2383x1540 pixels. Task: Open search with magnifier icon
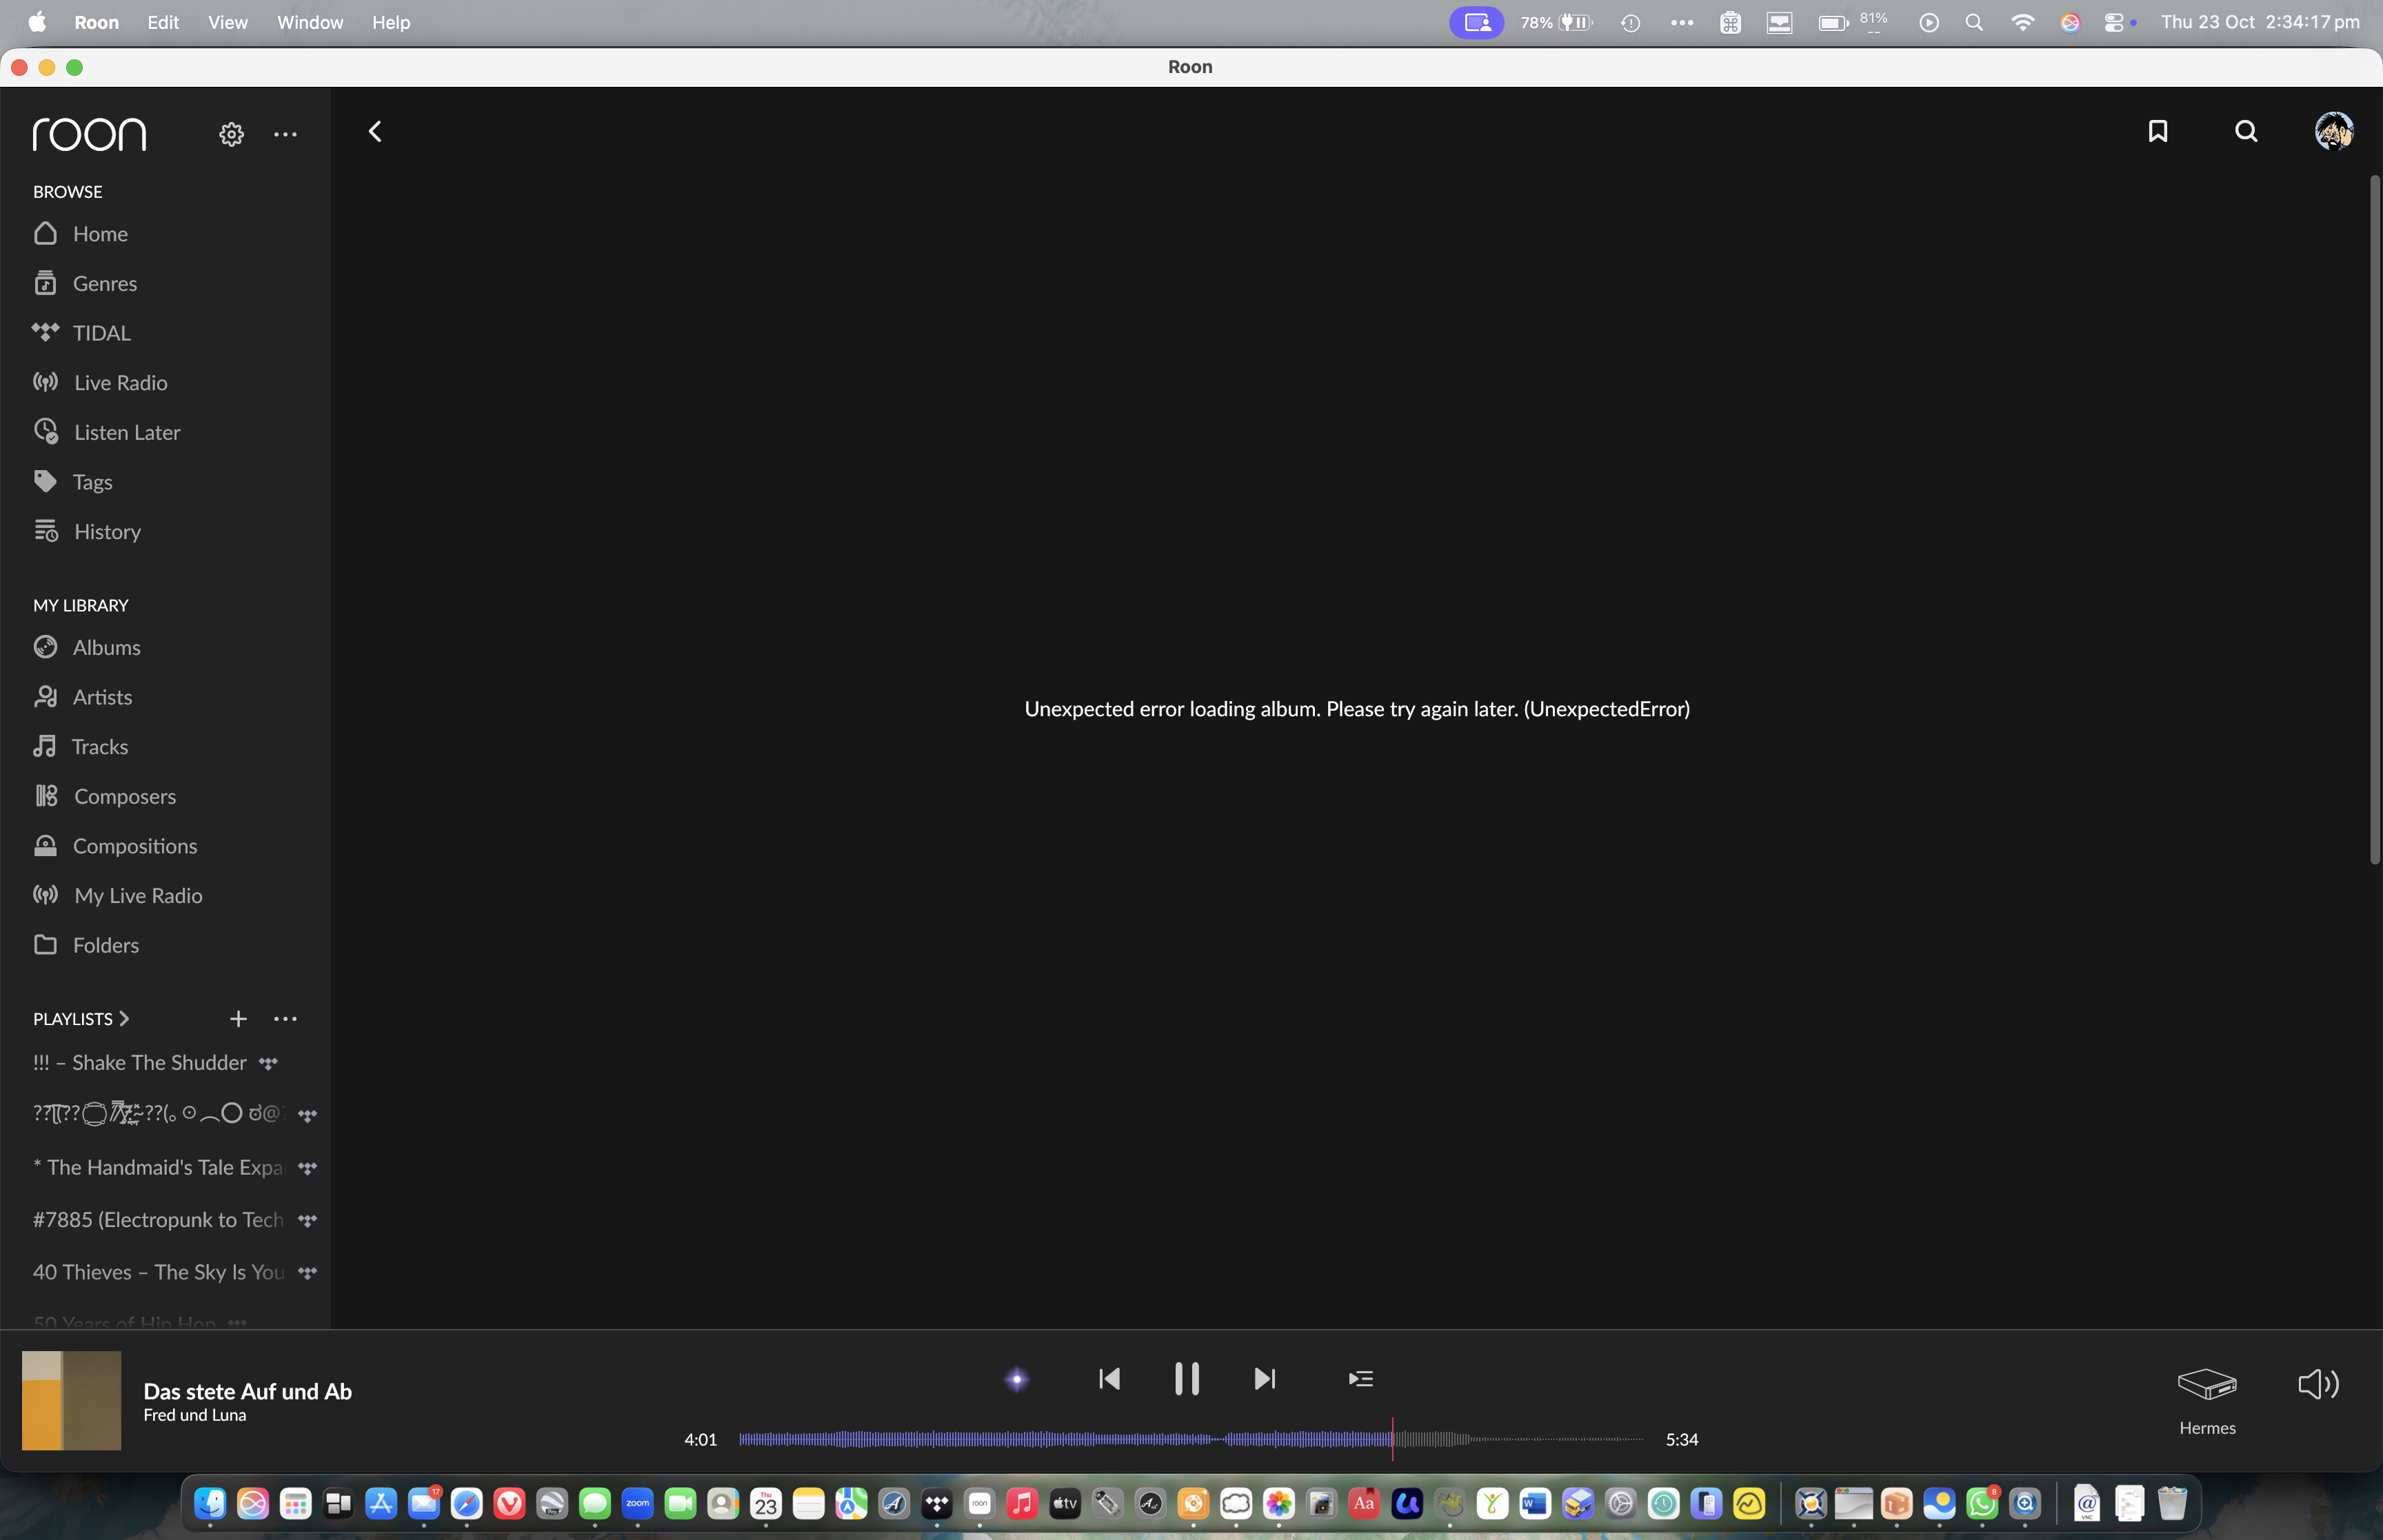2246,131
